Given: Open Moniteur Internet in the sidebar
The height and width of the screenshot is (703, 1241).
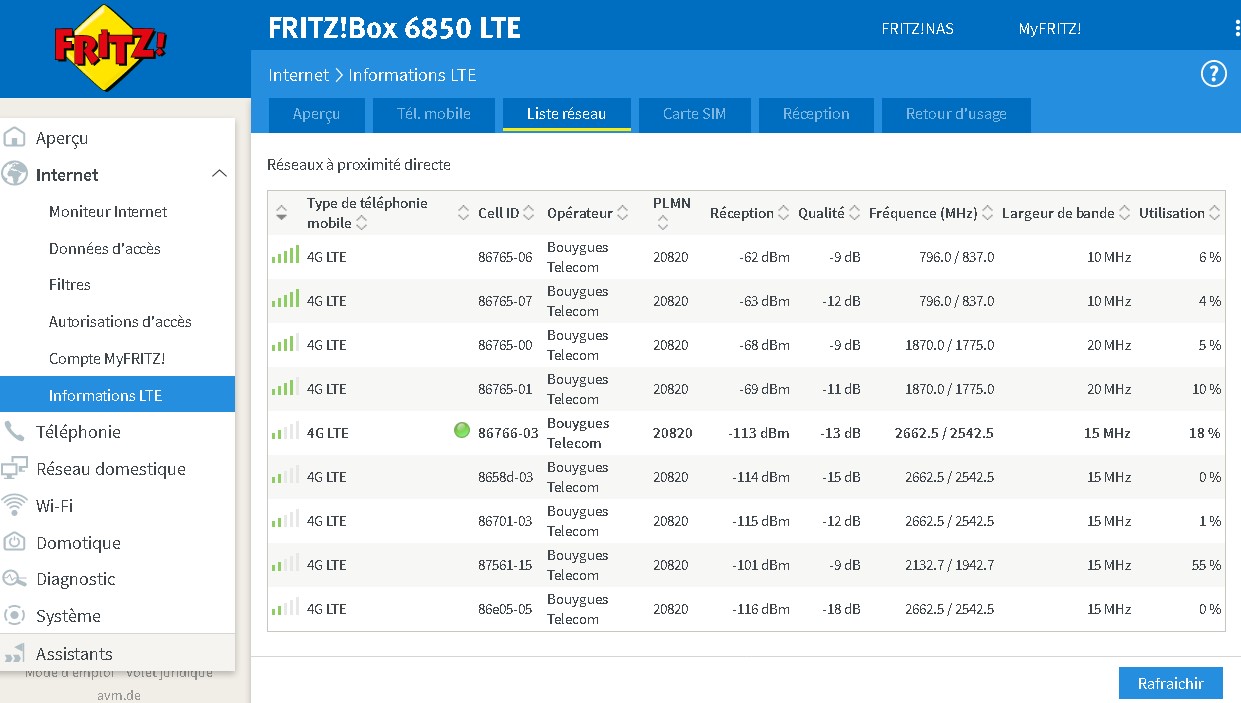Looking at the screenshot, I should (108, 212).
